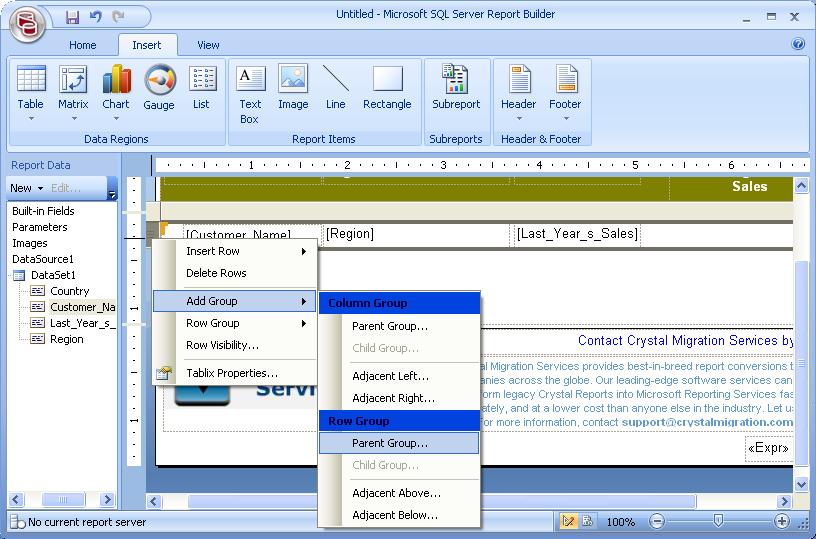
Task: Switch to the Home ribbon tab
Action: pos(83,45)
